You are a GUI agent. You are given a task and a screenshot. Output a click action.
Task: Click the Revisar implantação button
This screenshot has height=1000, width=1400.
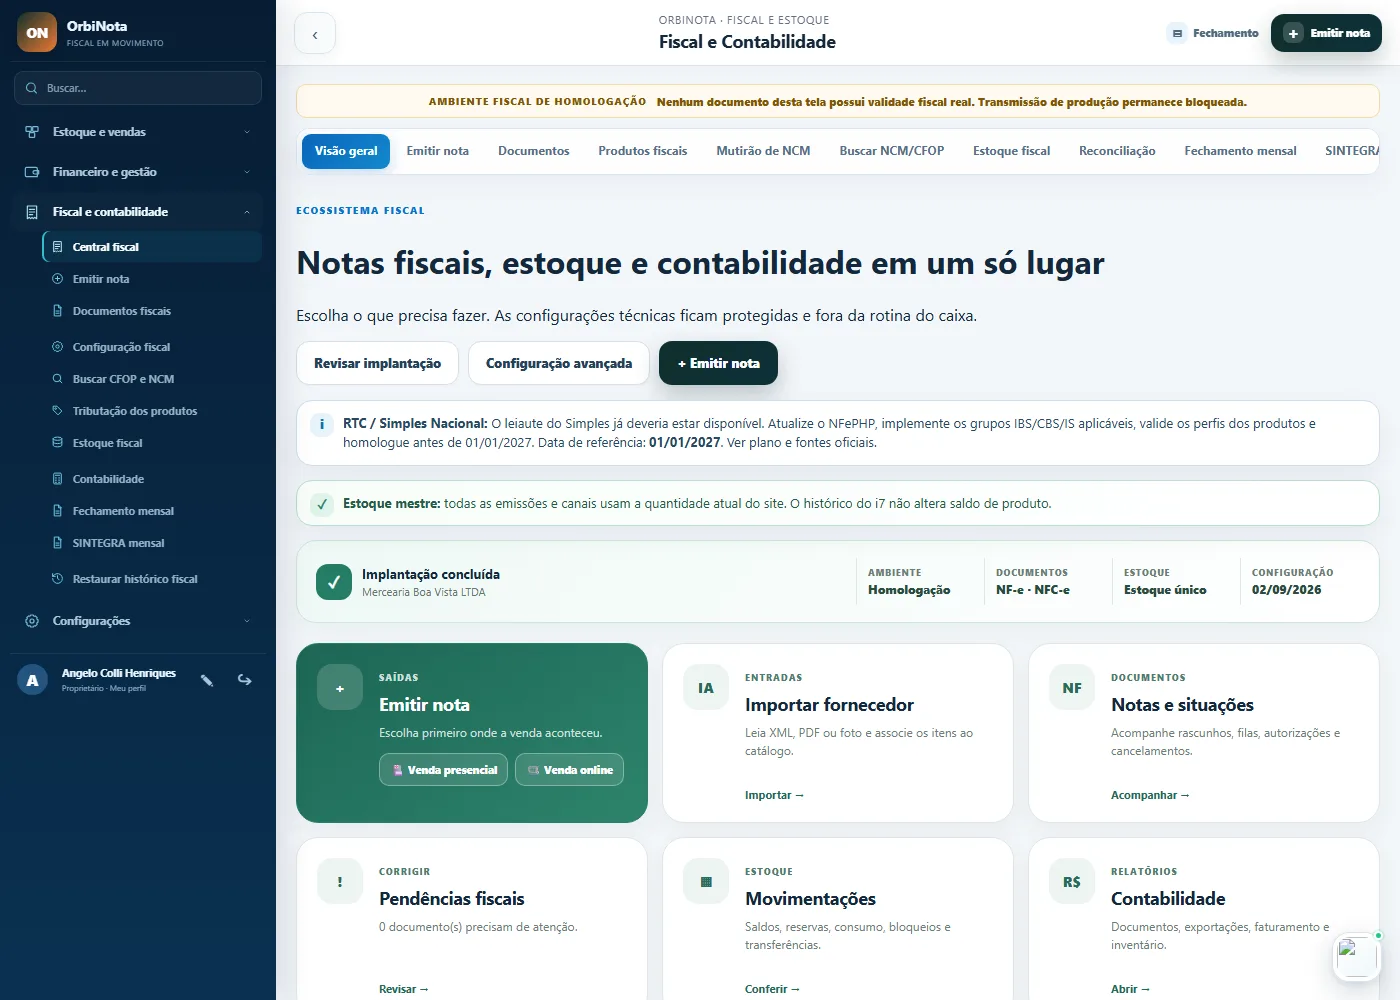pyautogui.click(x=377, y=363)
